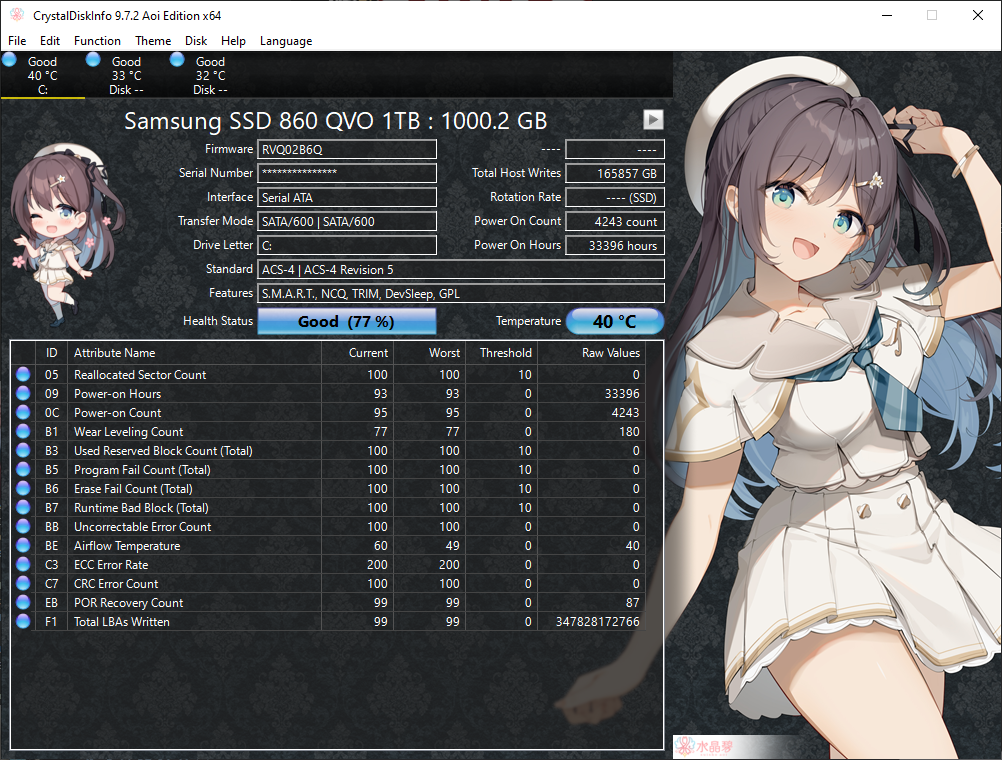Screen dimensions: 1002x760
Task: Click Power On Count value 4243 count
Action: coord(615,222)
